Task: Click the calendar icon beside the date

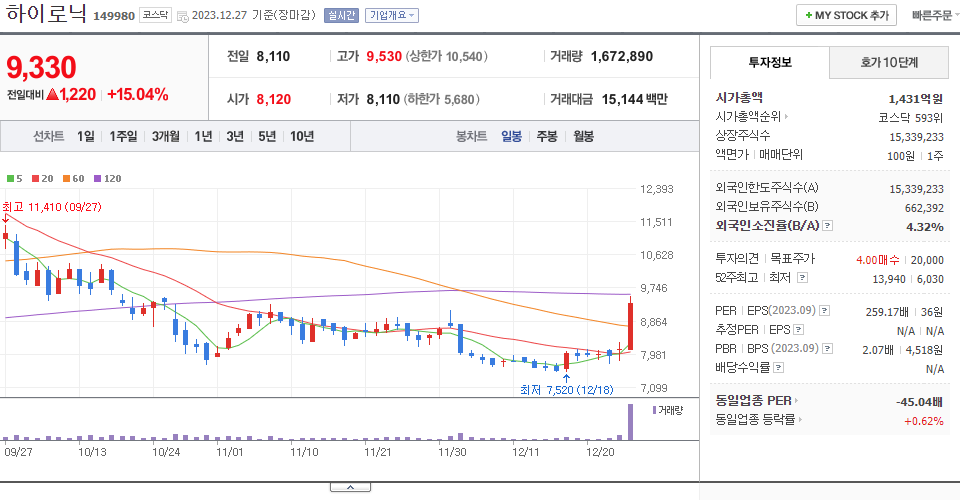Action: (x=182, y=17)
